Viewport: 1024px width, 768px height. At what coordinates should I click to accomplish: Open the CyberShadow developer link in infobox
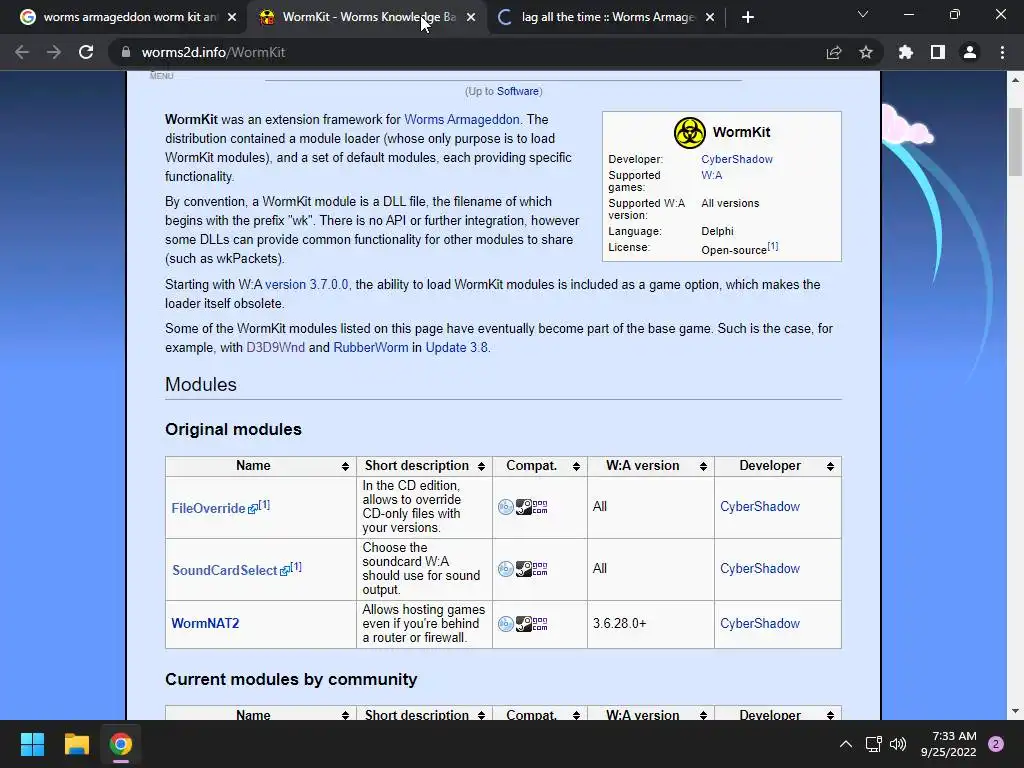pyautogui.click(x=737, y=159)
